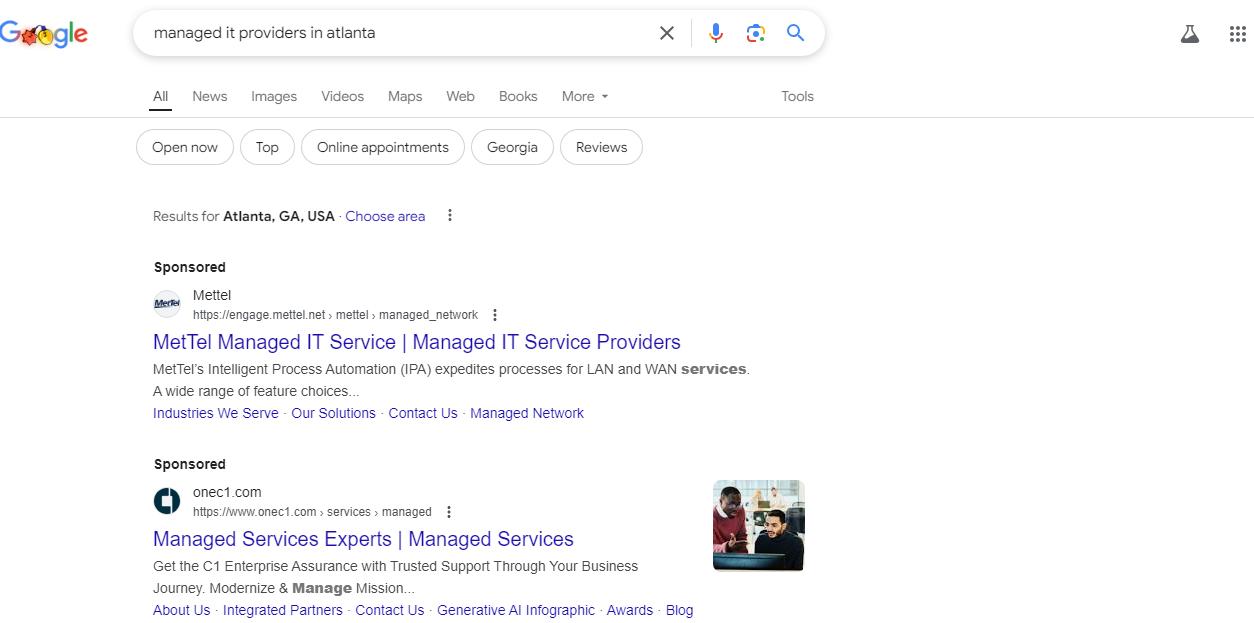Click the Mettel advertiser name
Screen dimensions: 1254x623
pyautogui.click(x=212, y=295)
